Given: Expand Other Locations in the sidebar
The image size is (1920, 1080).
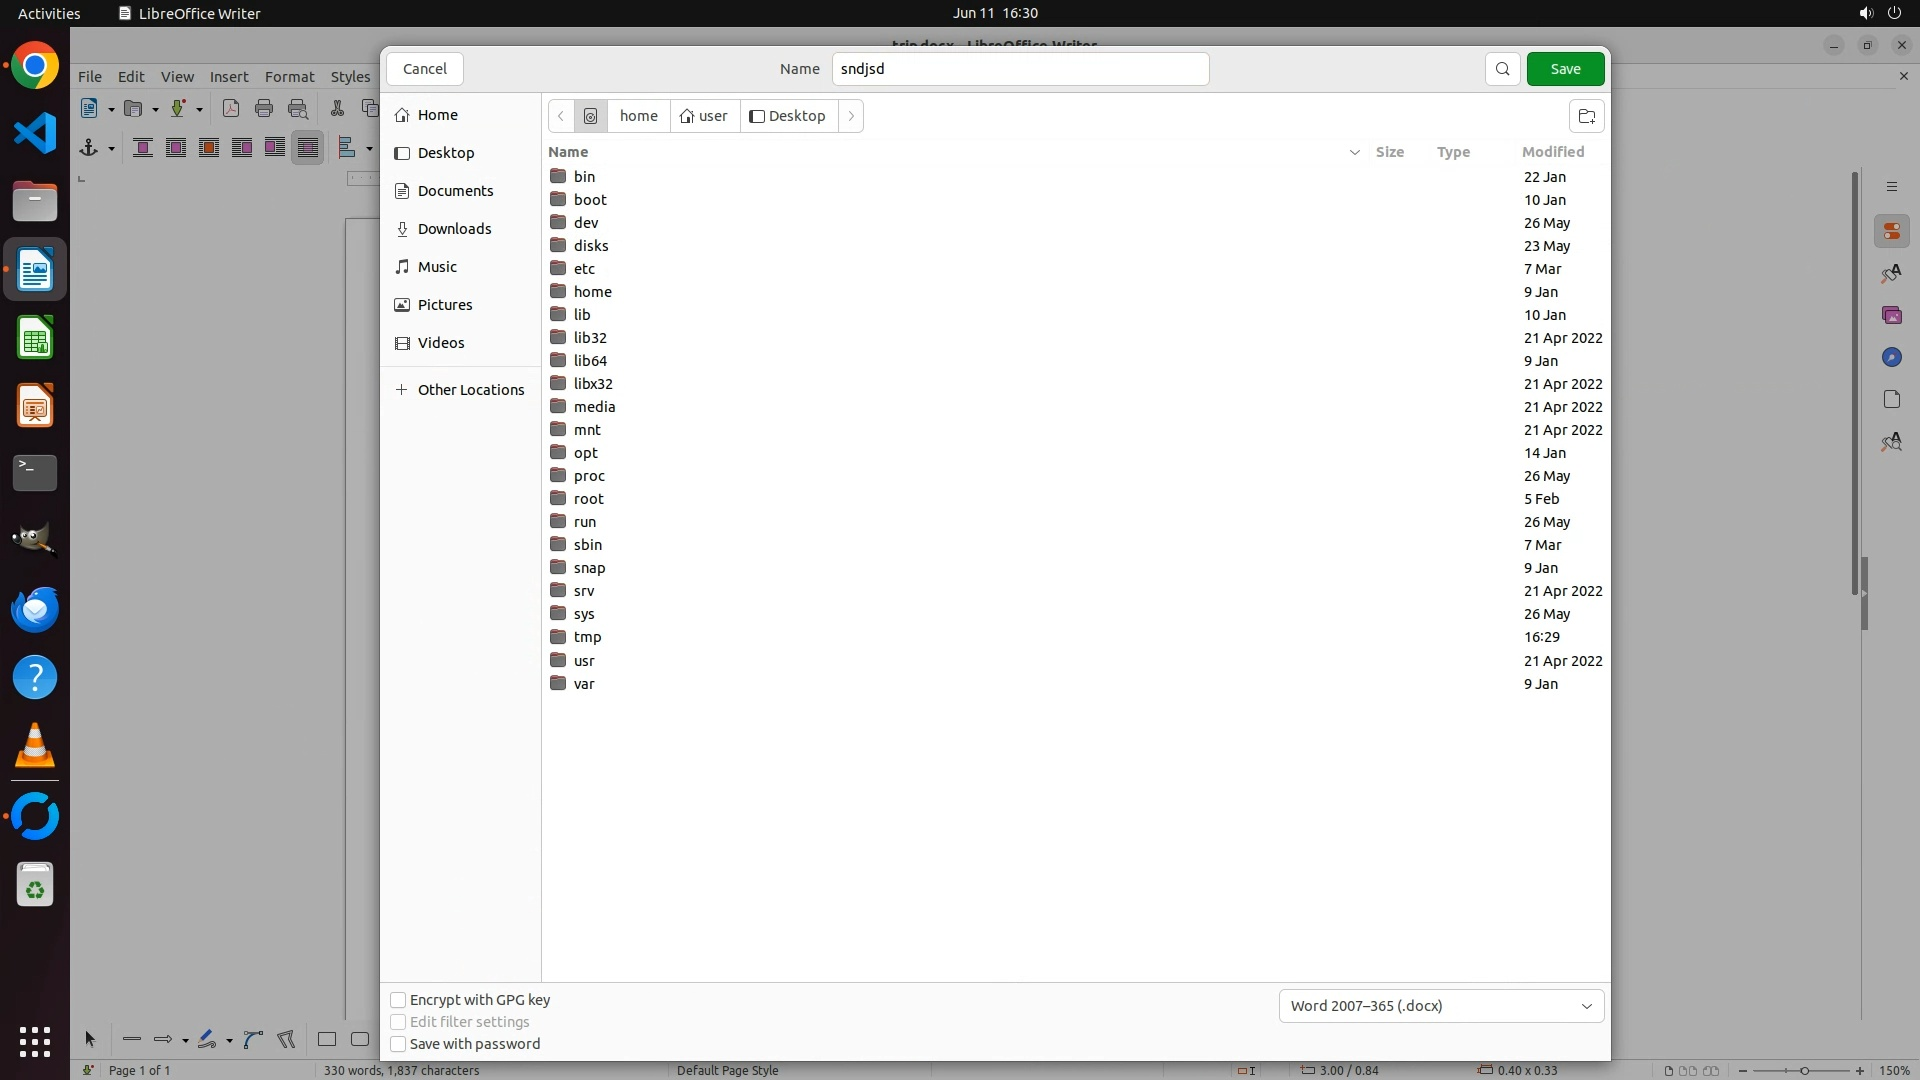Looking at the screenshot, I should (470, 390).
